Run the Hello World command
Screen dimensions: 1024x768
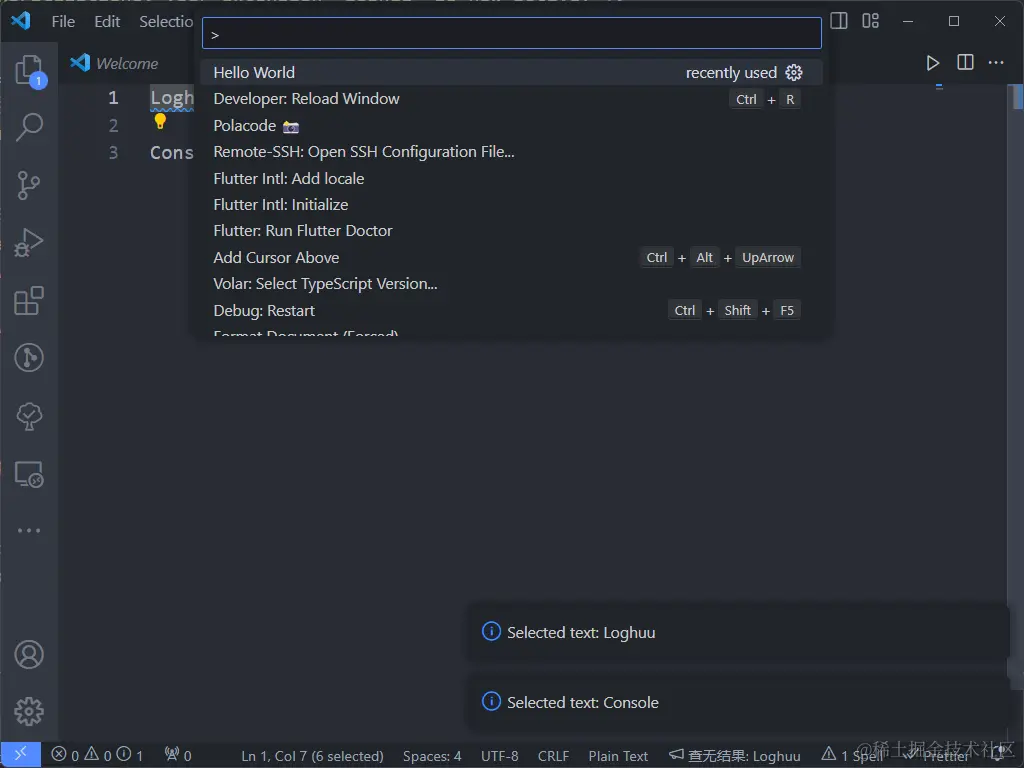coord(511,72)
